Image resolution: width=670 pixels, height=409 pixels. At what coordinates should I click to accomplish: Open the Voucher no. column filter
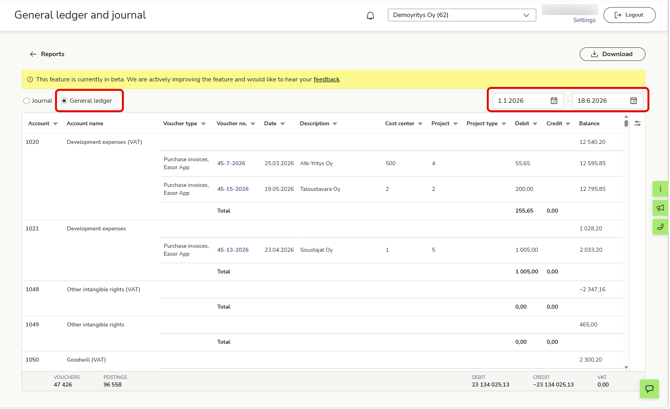point(253,124)
